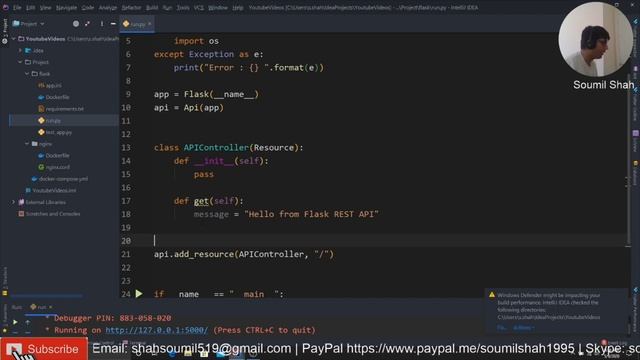Open the Project view dropdown

(x=29, y=24)
